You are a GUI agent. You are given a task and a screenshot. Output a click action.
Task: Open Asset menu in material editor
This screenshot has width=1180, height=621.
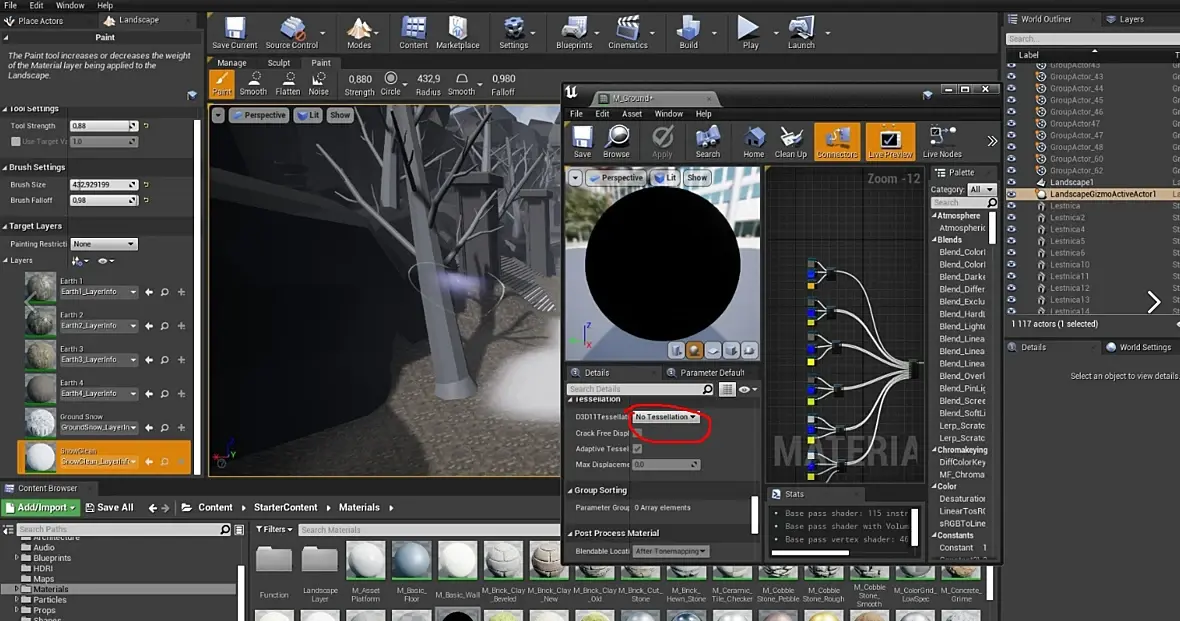click(x=632, y=114)
